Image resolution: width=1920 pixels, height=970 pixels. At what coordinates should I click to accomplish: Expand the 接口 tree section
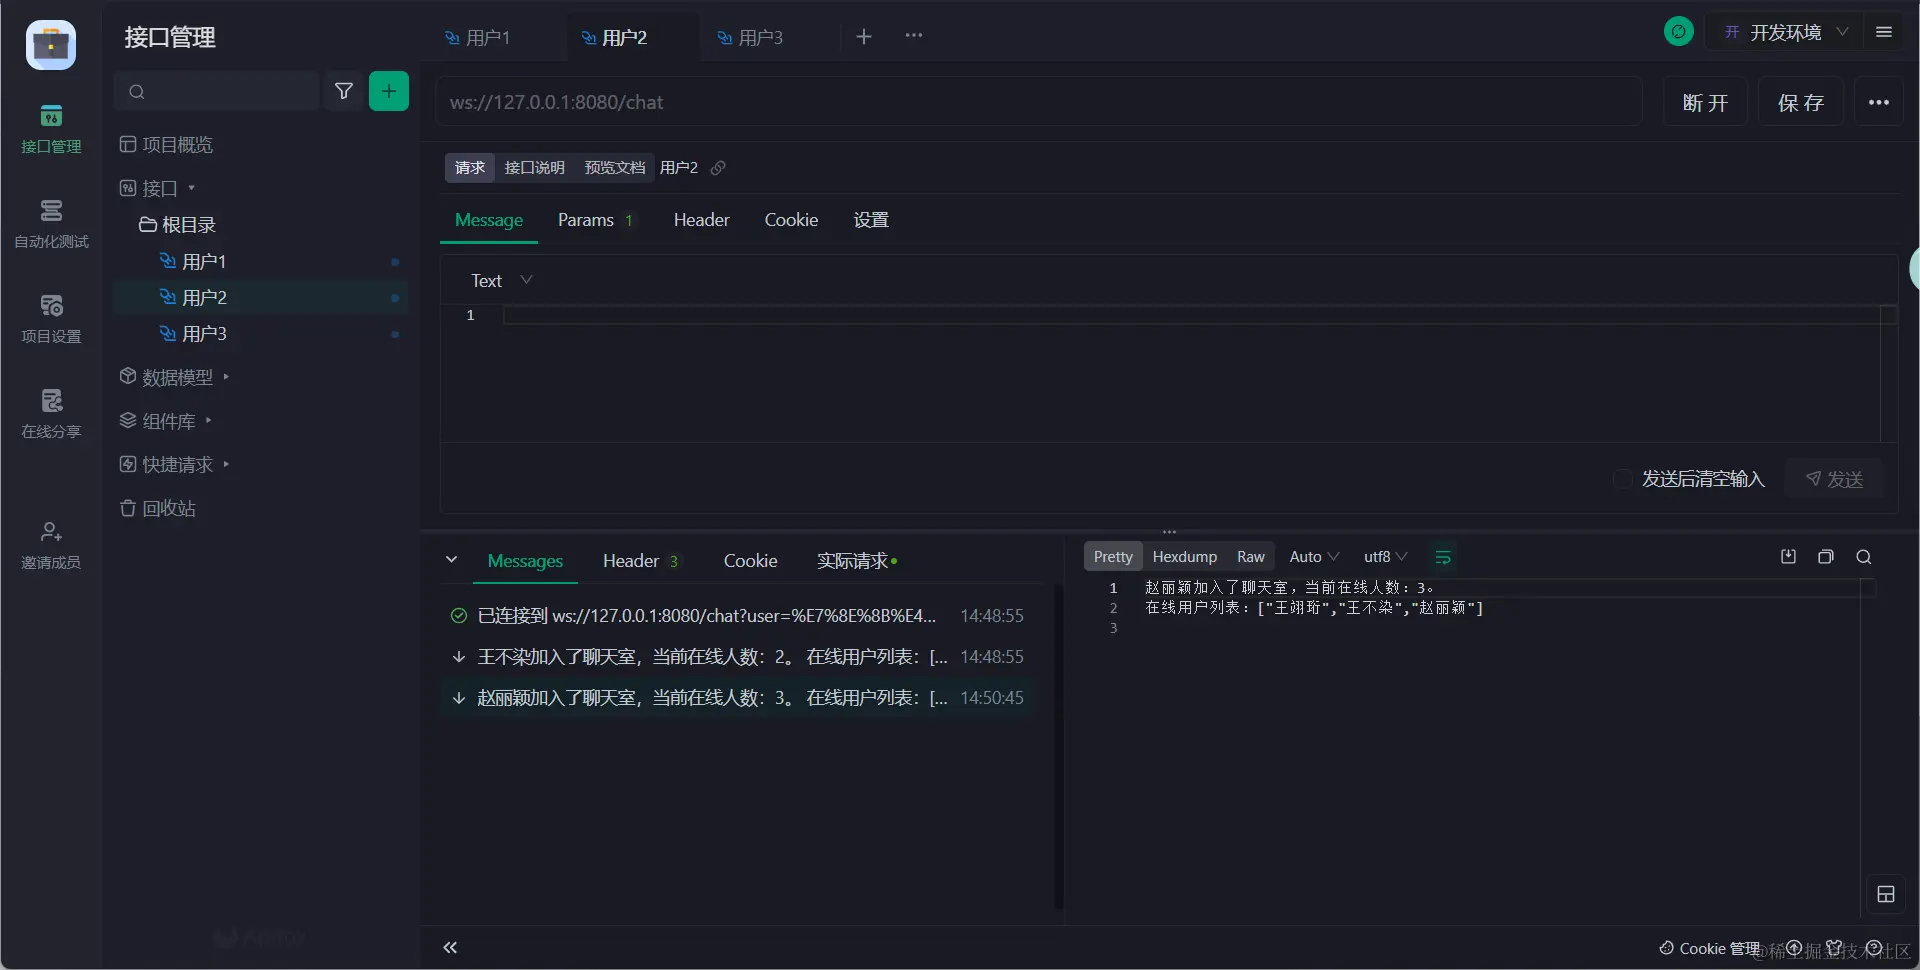tap(158, 188)
